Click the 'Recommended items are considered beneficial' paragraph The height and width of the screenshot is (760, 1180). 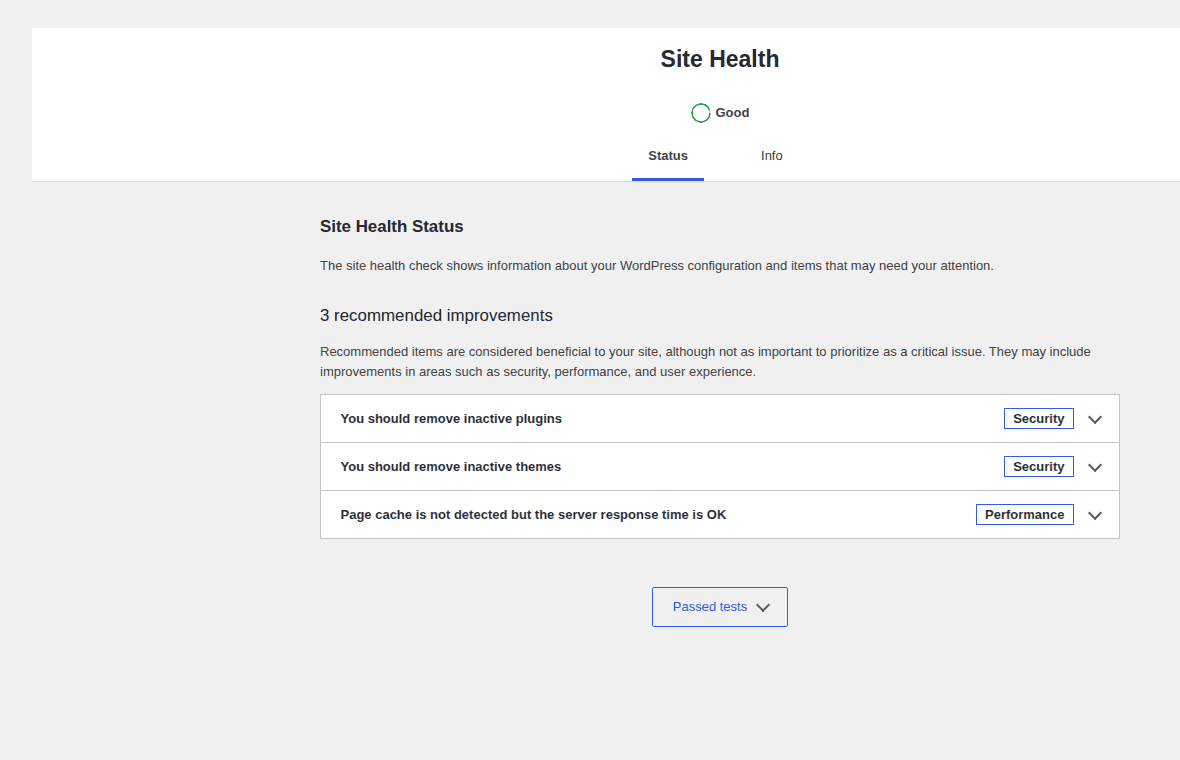(705, 361)
